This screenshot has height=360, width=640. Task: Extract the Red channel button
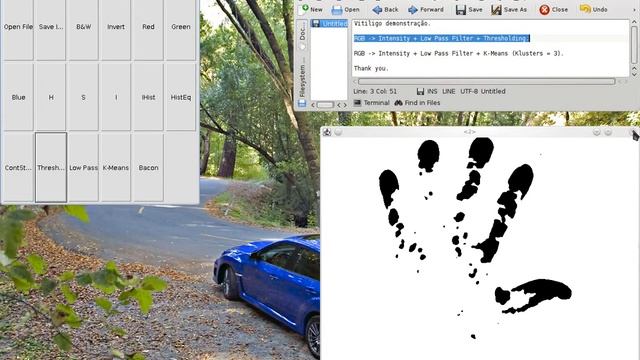point(148,27)
